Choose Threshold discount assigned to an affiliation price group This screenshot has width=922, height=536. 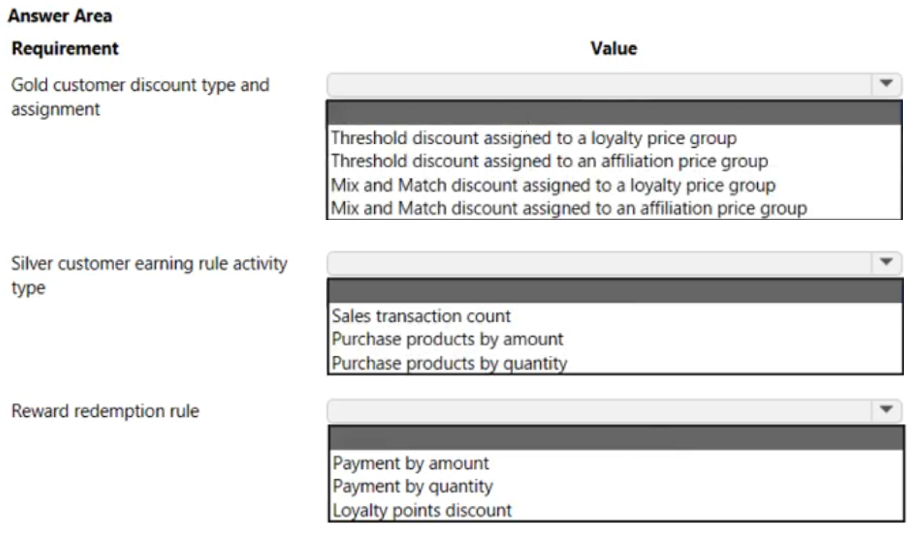549,161
